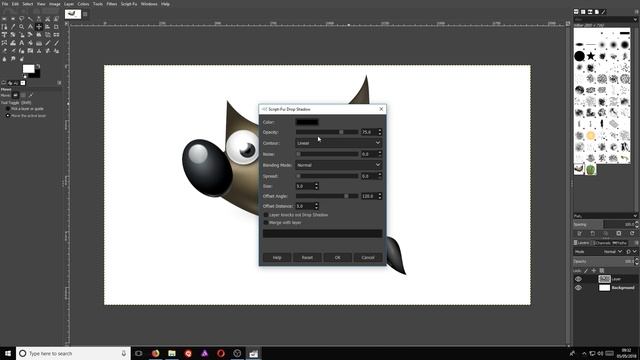Select the Scissors Select tool
The width and height of the screenshot is (640, 360).
point(47,19)
